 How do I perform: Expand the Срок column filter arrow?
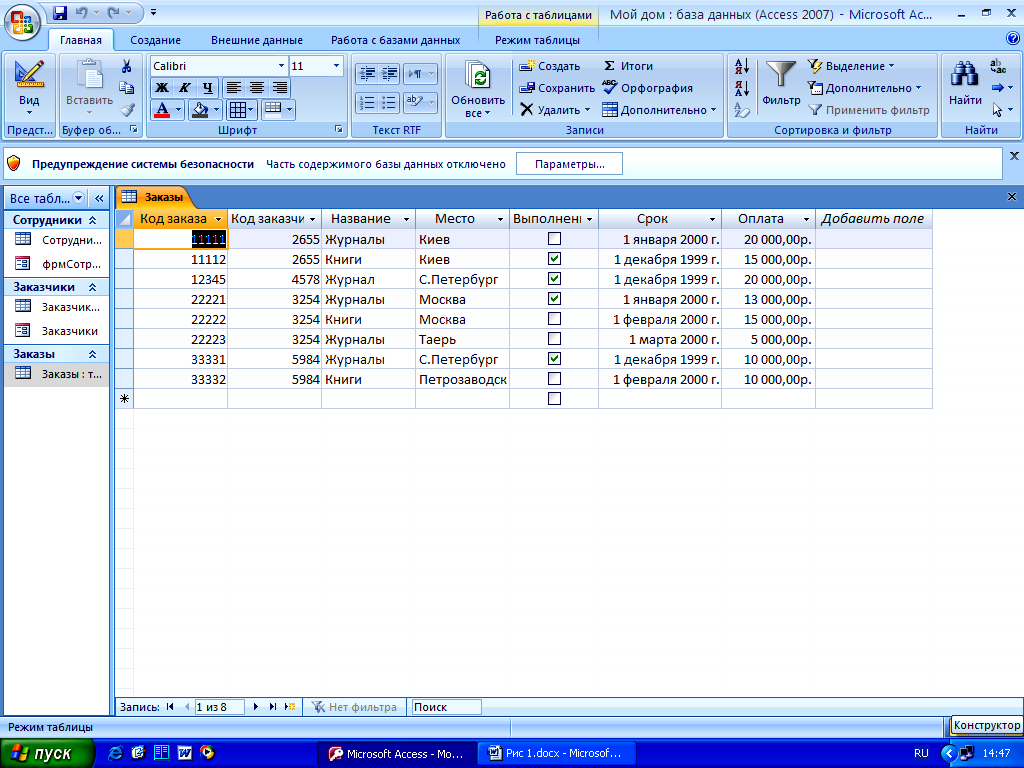click(x=712, y=219)
